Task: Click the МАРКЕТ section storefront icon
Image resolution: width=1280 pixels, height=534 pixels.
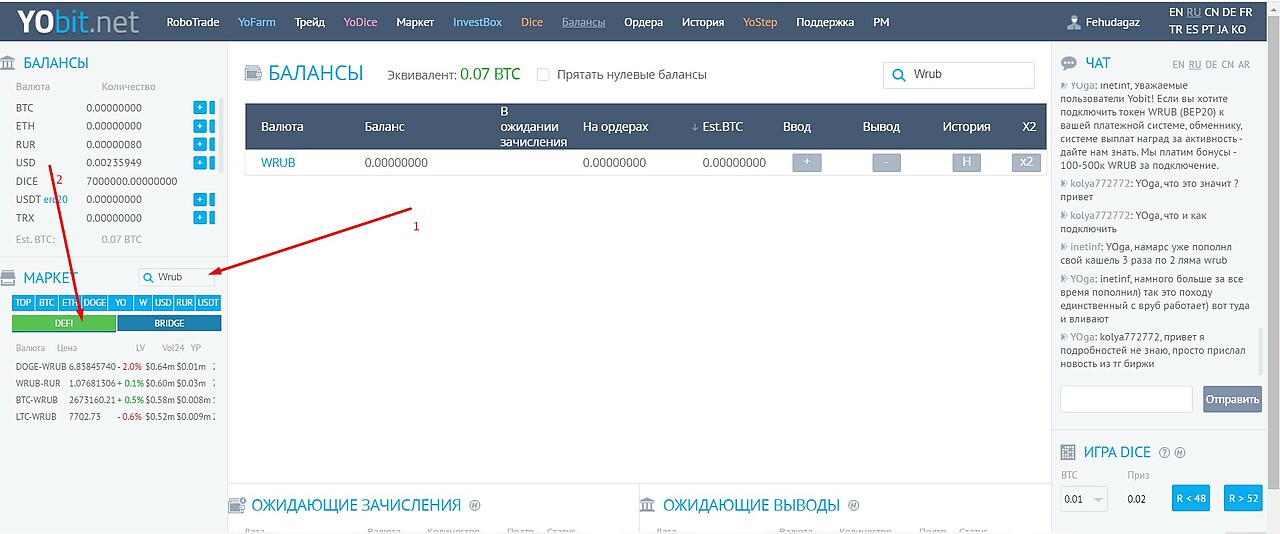Action: click(x=8, y=277)
